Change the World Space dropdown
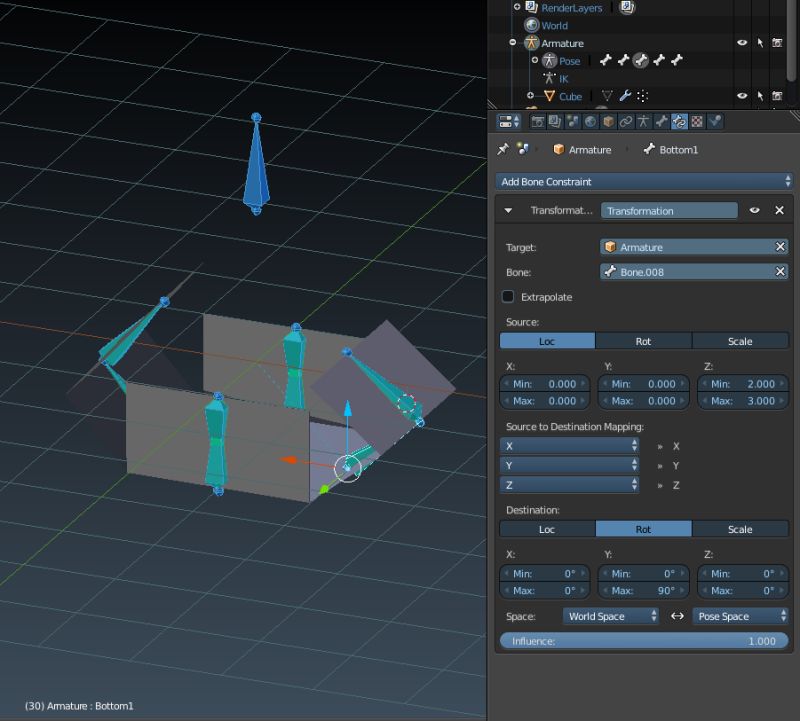This screenshot has height=721, width=800. coord(611,616)
